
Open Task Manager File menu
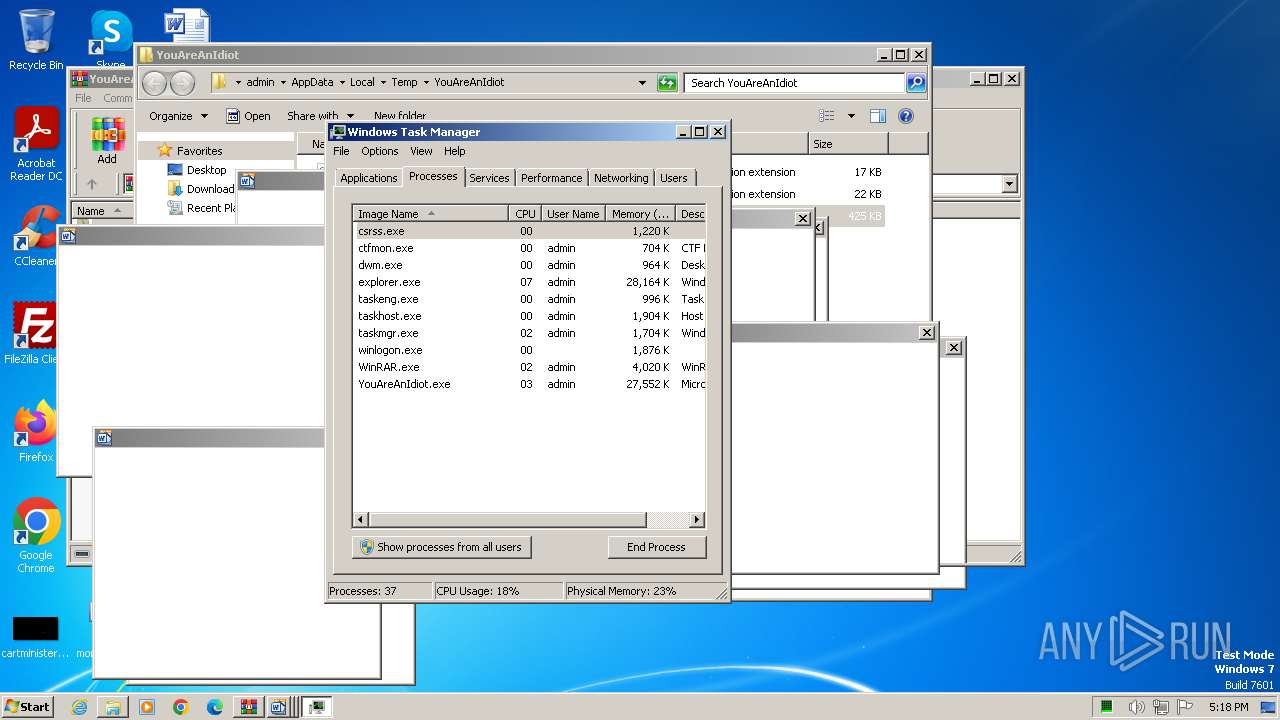click(x=341, y=151)
